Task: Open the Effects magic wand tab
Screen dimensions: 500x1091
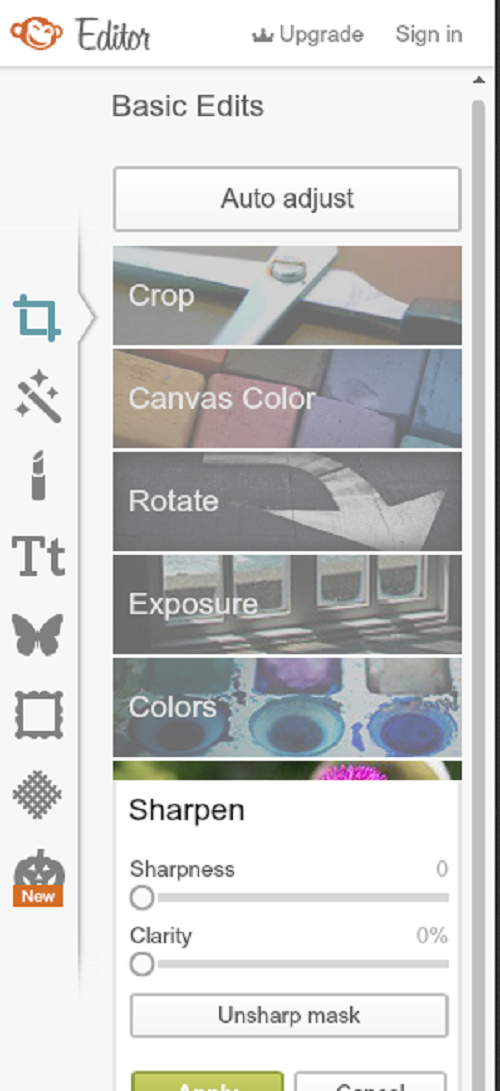Action: (39, 396)
